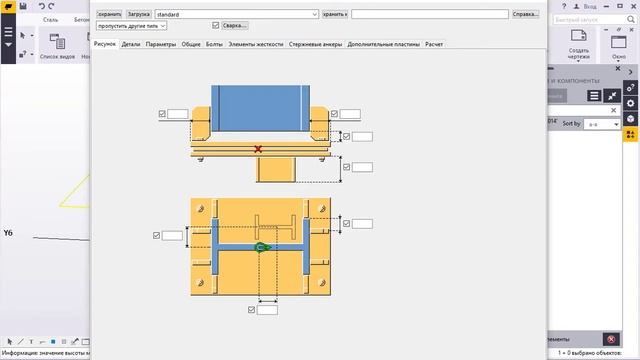Switch to the Общие tab
Screen dimensions: 640x360
[191, 44]
